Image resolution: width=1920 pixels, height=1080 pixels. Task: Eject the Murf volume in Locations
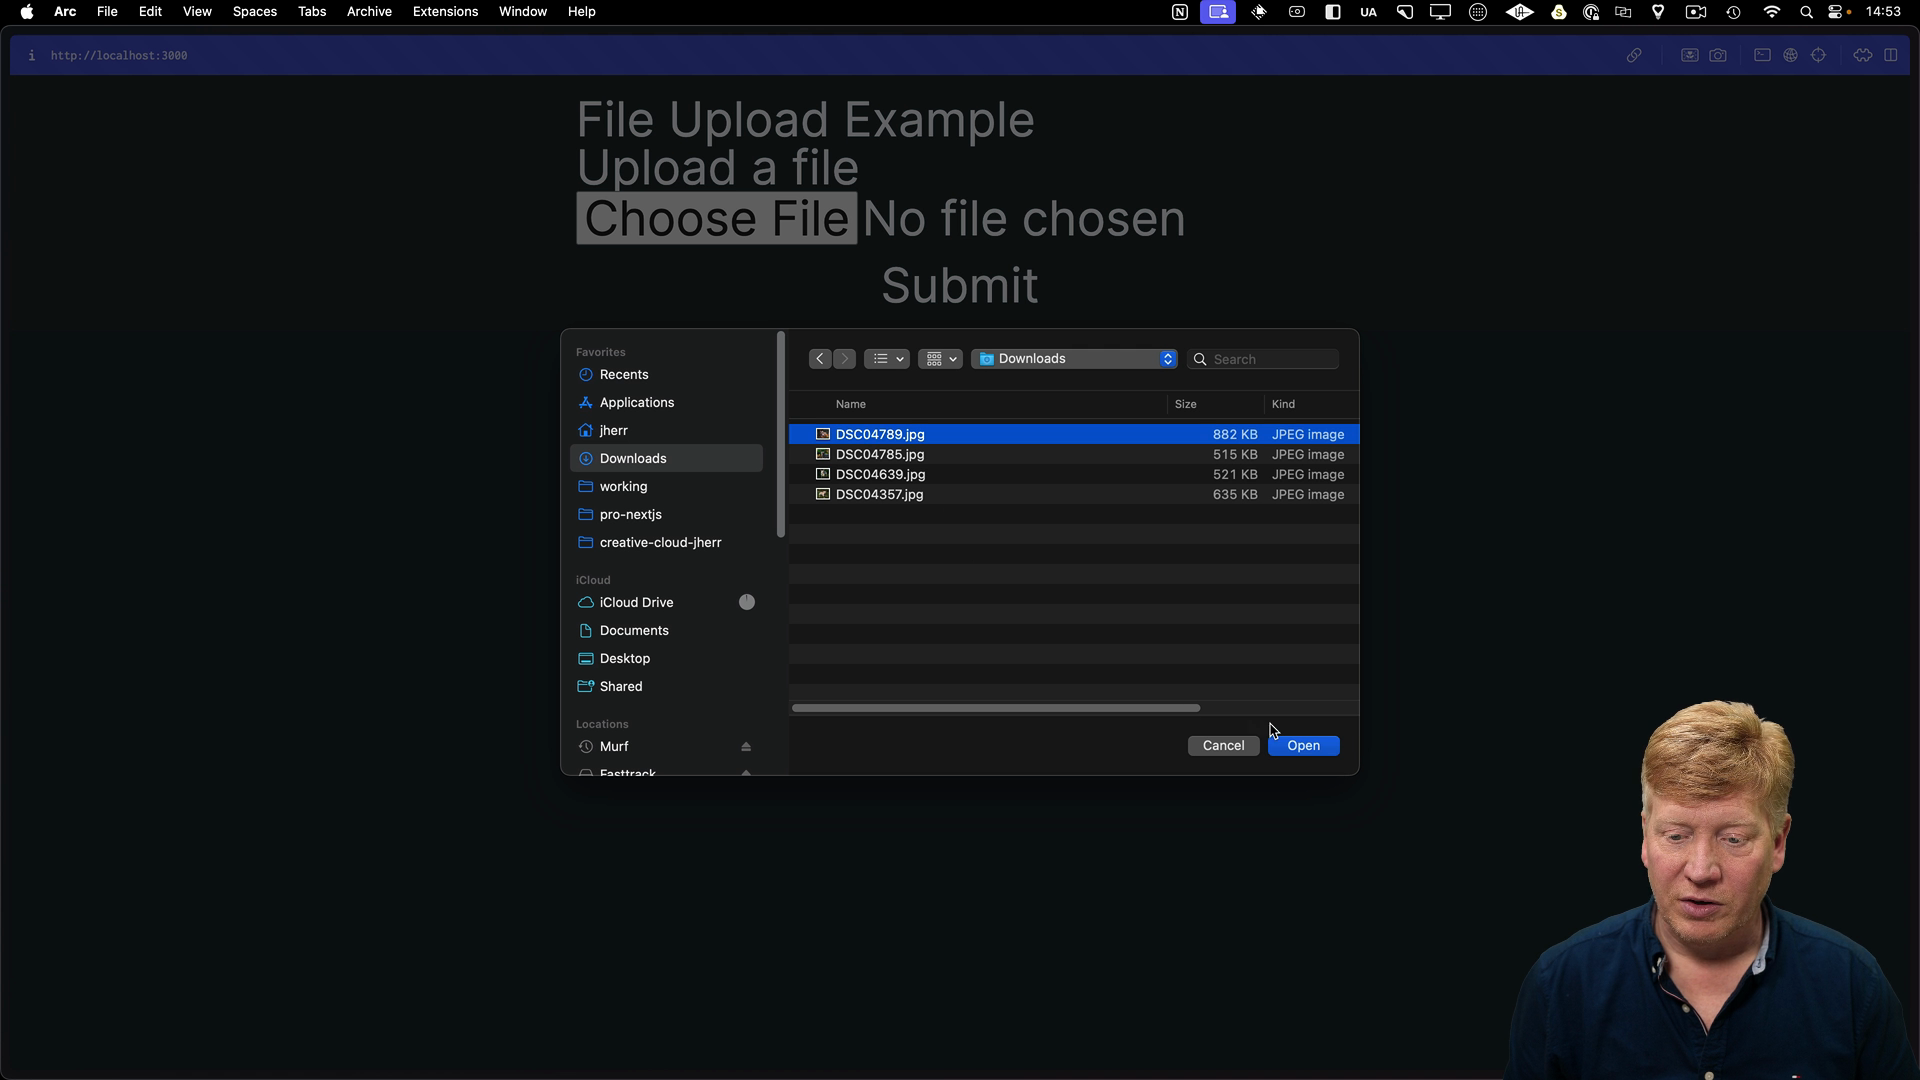point(746,747)
